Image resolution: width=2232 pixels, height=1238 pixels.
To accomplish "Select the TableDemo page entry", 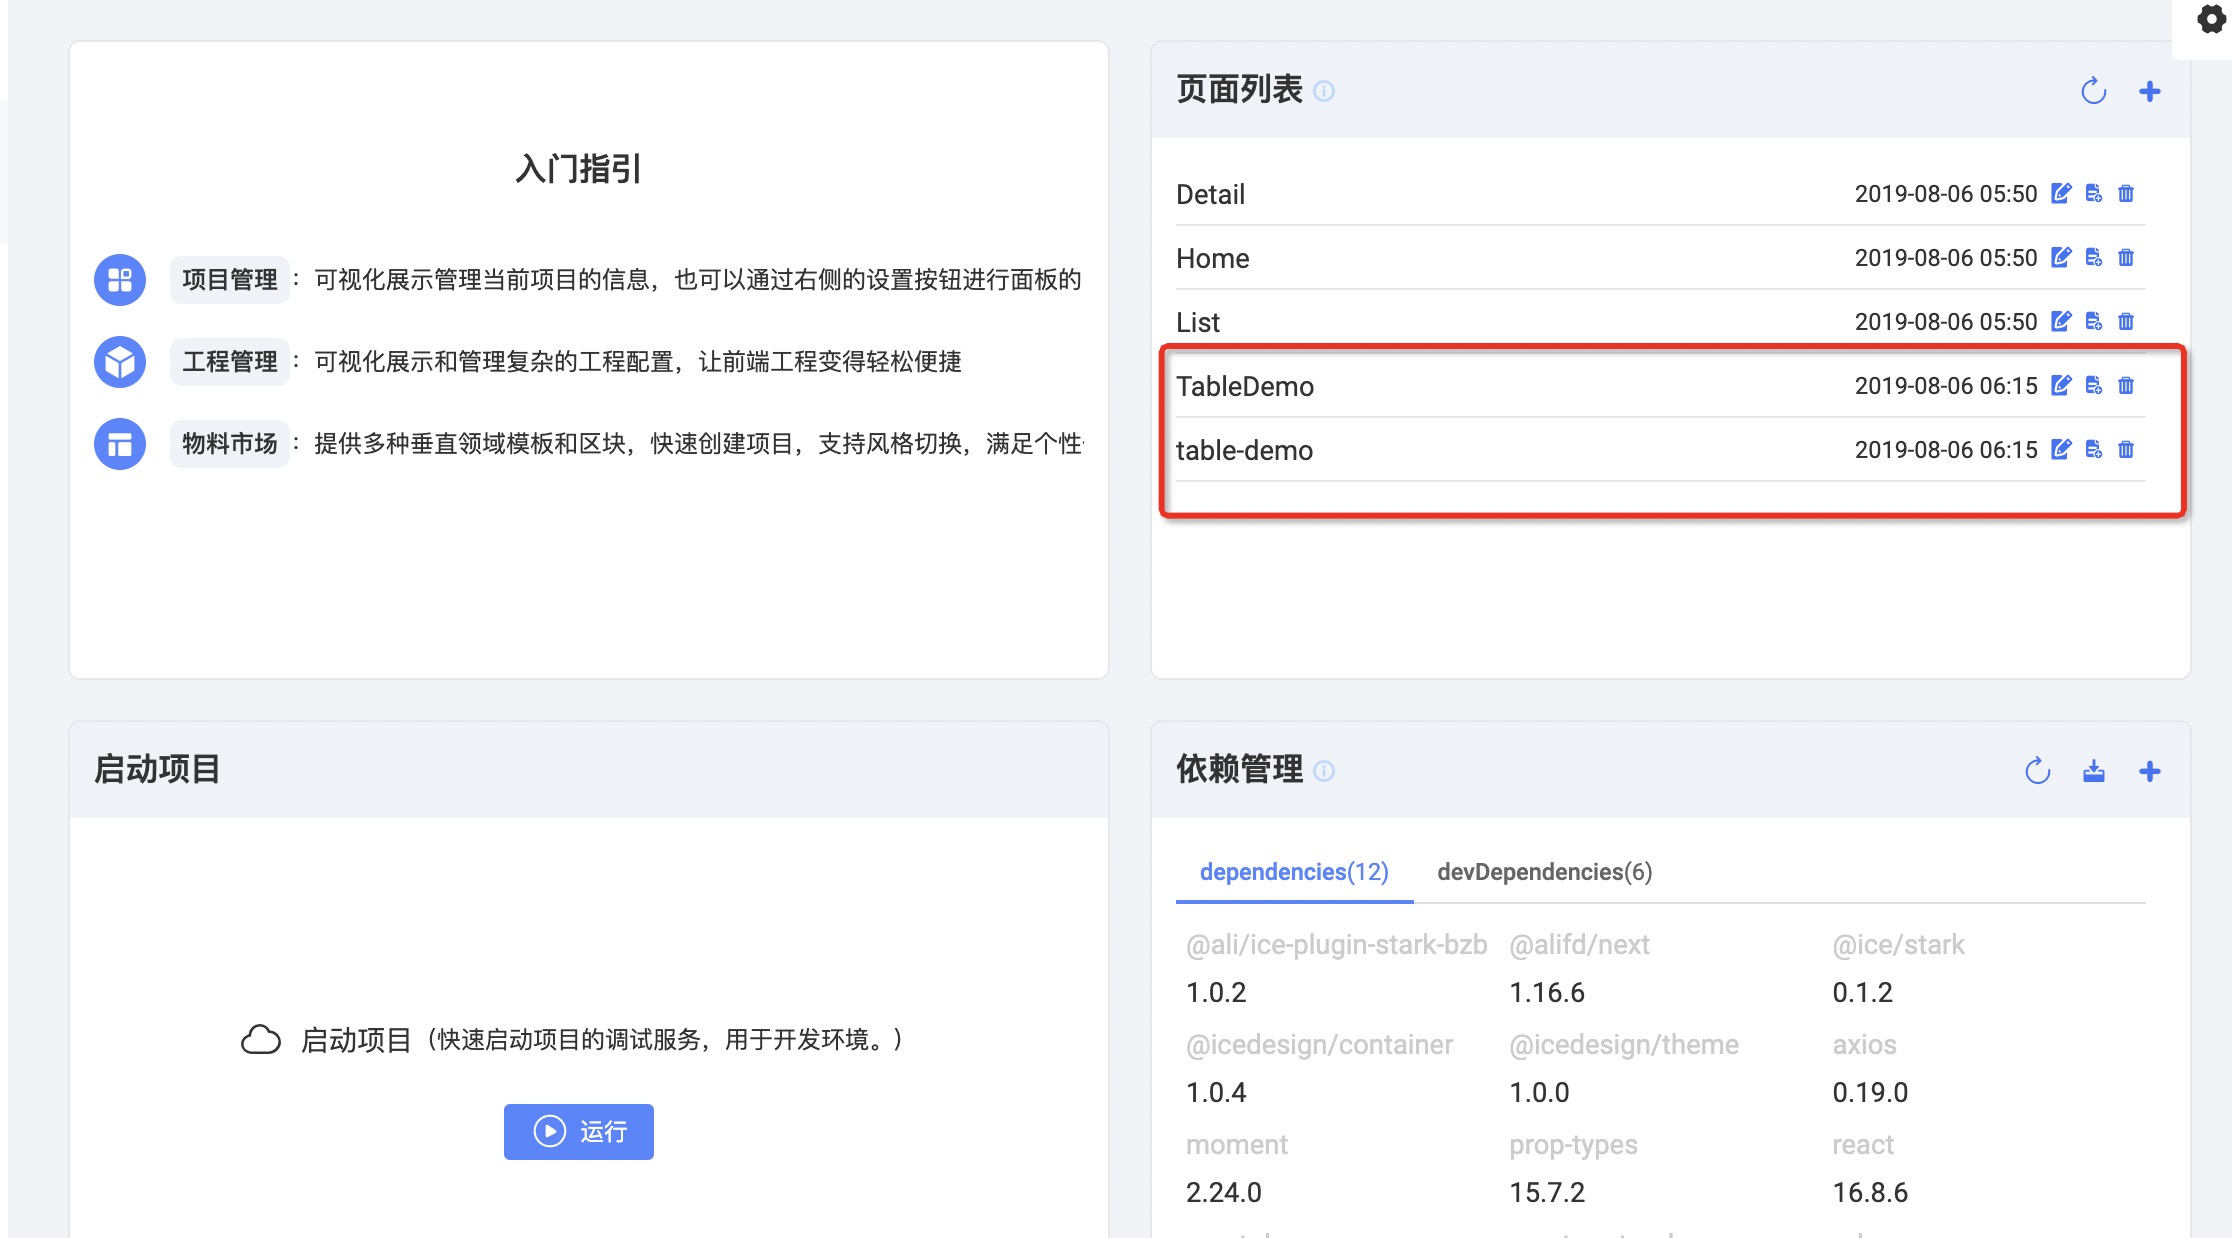I will click(x=1245, y=386).
